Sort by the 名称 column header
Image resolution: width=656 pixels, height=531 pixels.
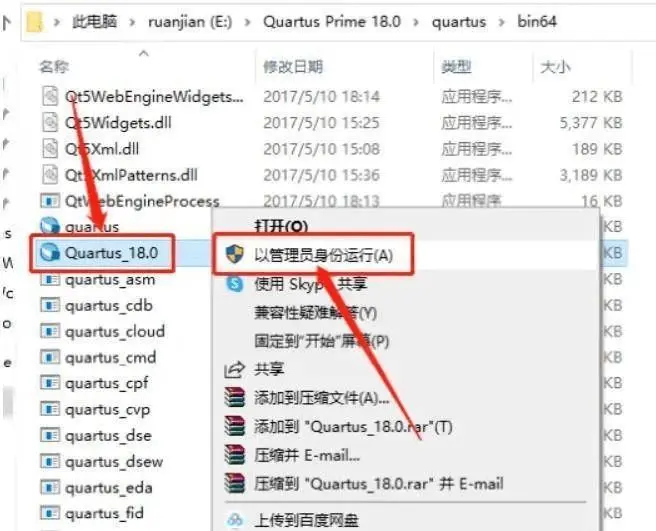54,66
